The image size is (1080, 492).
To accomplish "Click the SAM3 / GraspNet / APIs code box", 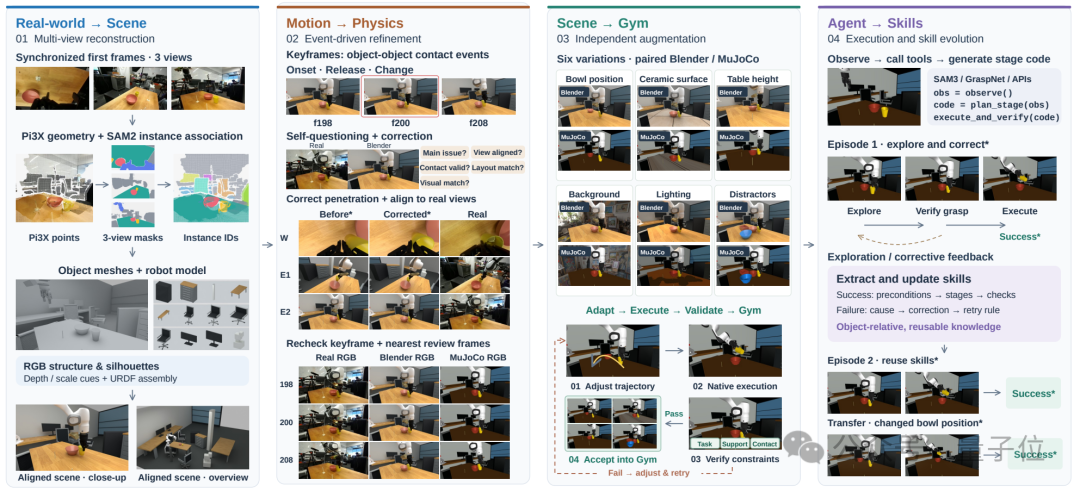I will (x=992, y=96).
